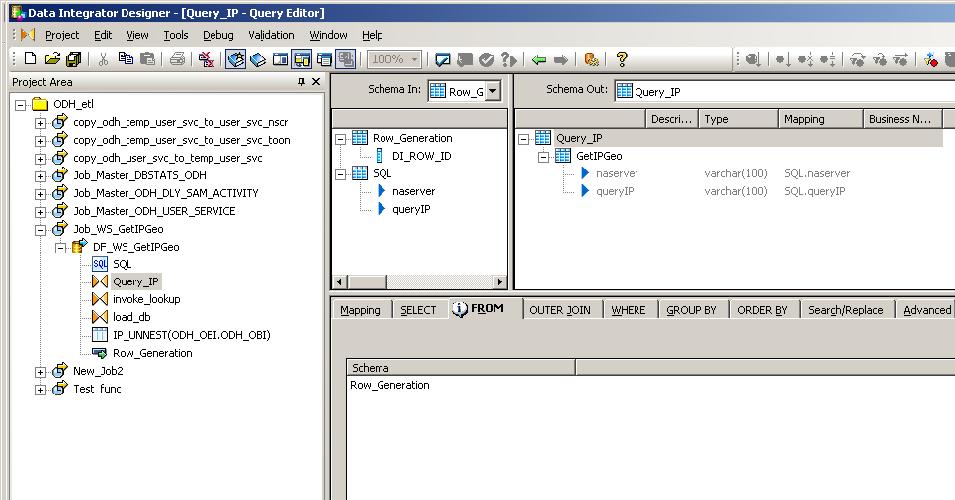Click the Mapping column header

[820, 119]
